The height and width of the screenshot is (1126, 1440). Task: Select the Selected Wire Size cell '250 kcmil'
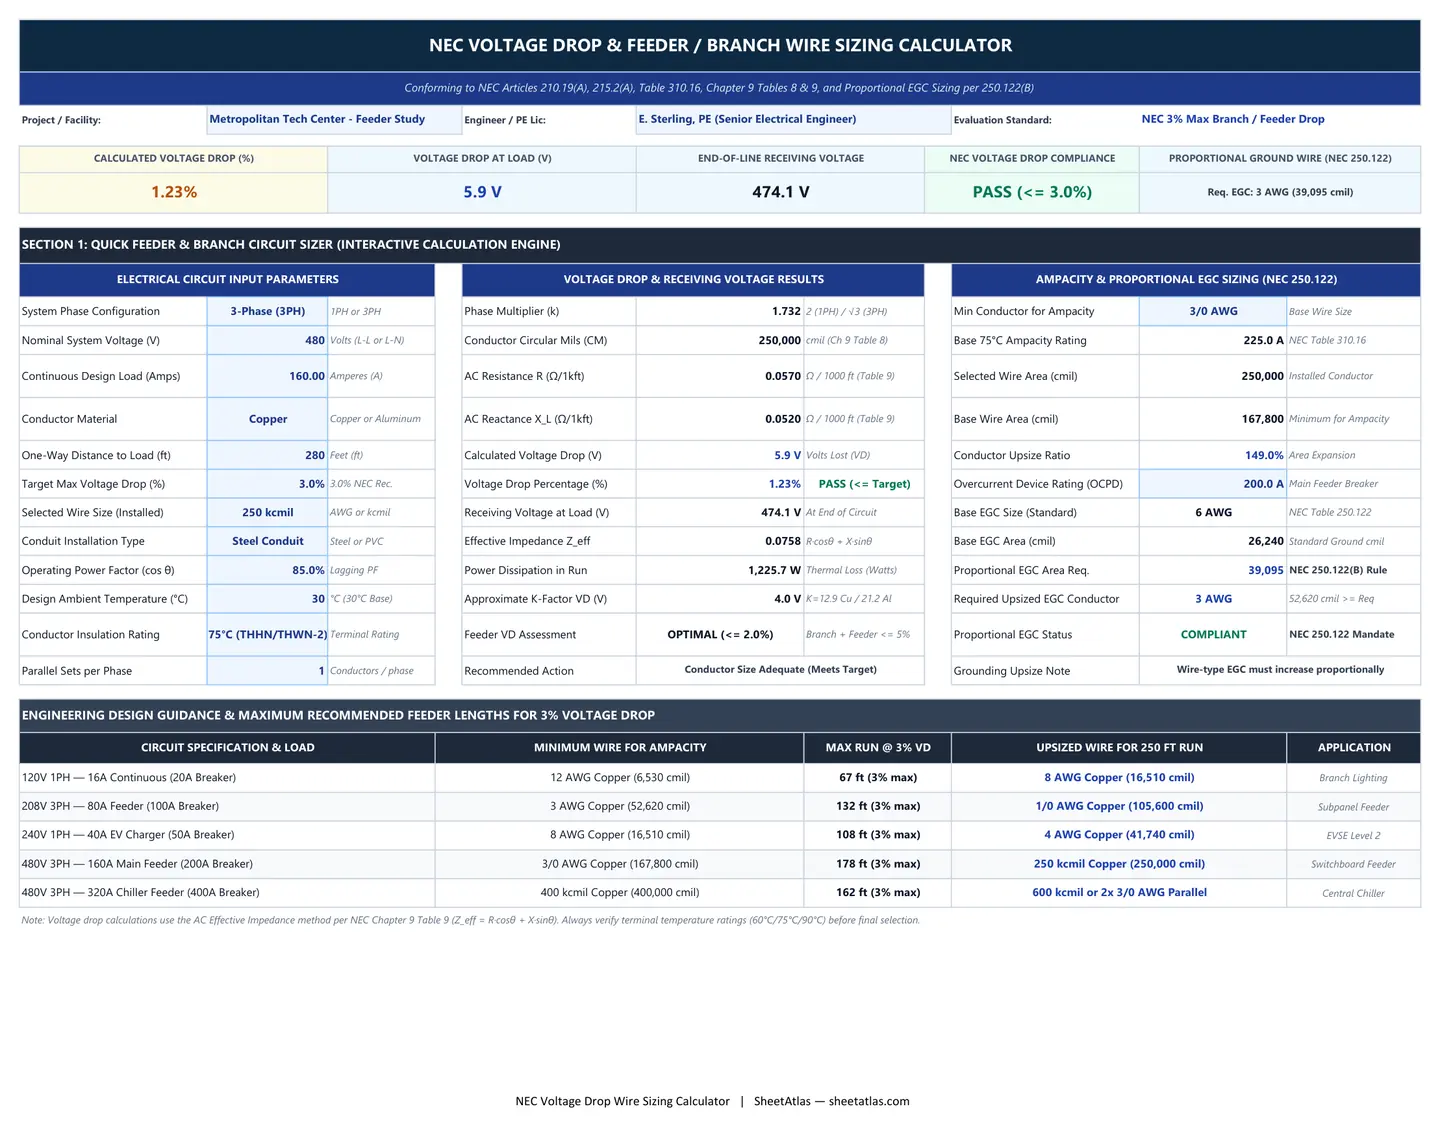click(267, 512)
